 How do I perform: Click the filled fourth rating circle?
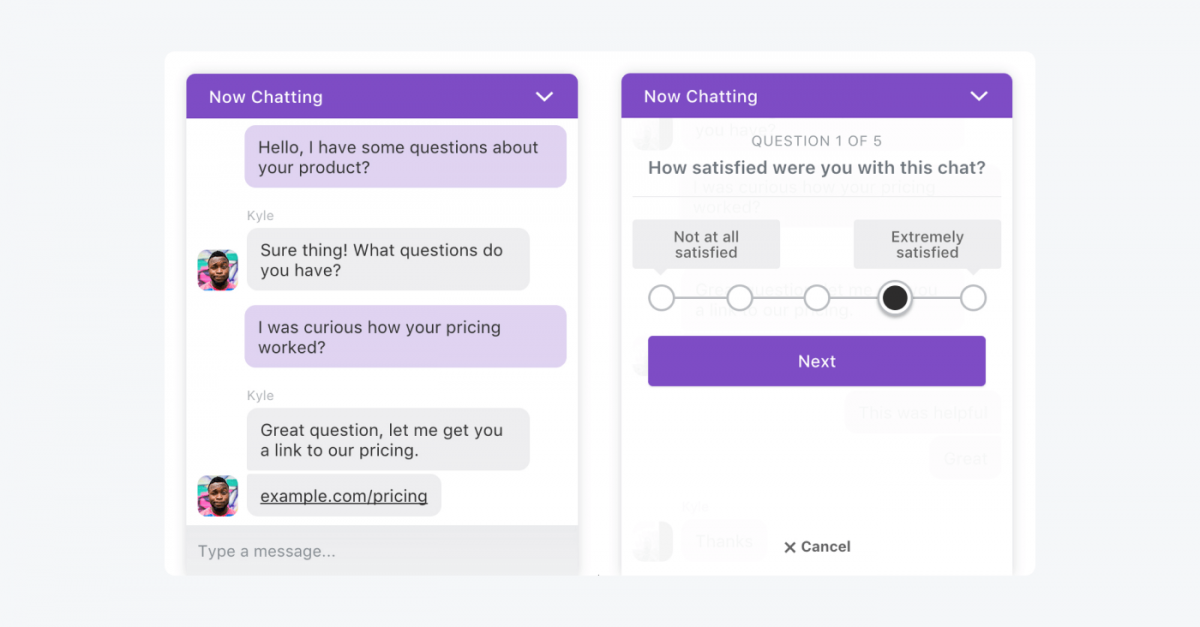[895, 298]
